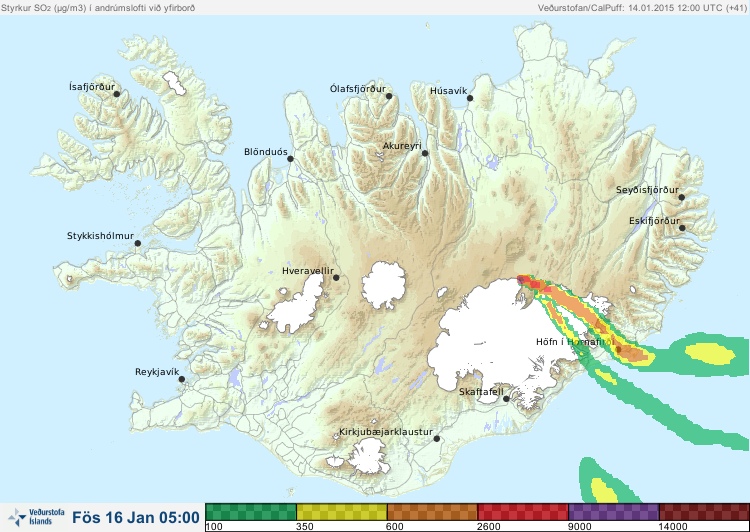Click the Stykkishólmur text label
The width and height of the screenshot is (750, 532).
[100, 236]
